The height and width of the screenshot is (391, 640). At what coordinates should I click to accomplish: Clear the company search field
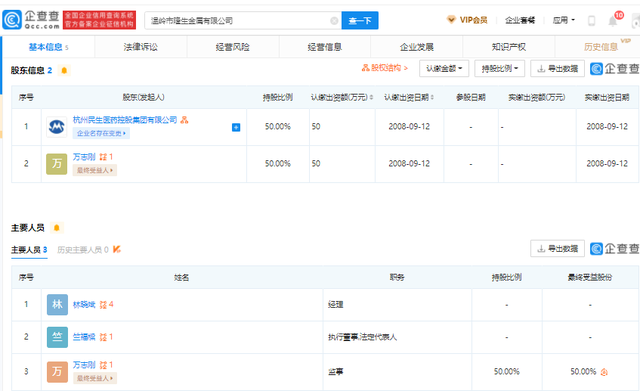click(334, 20)
